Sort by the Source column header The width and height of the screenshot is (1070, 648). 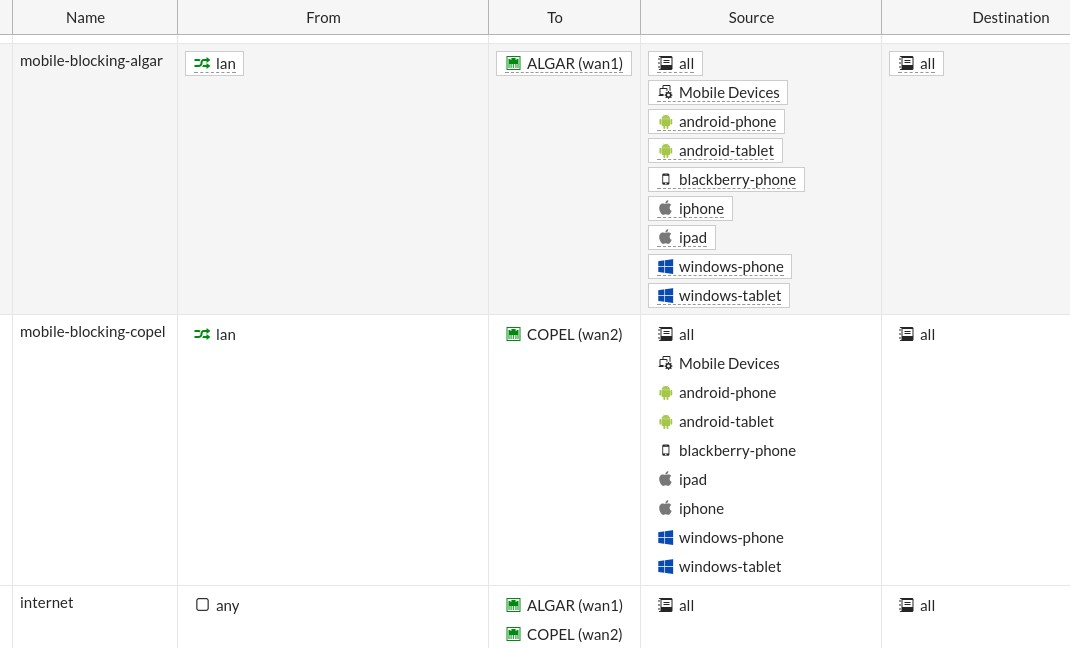[751, 17]
